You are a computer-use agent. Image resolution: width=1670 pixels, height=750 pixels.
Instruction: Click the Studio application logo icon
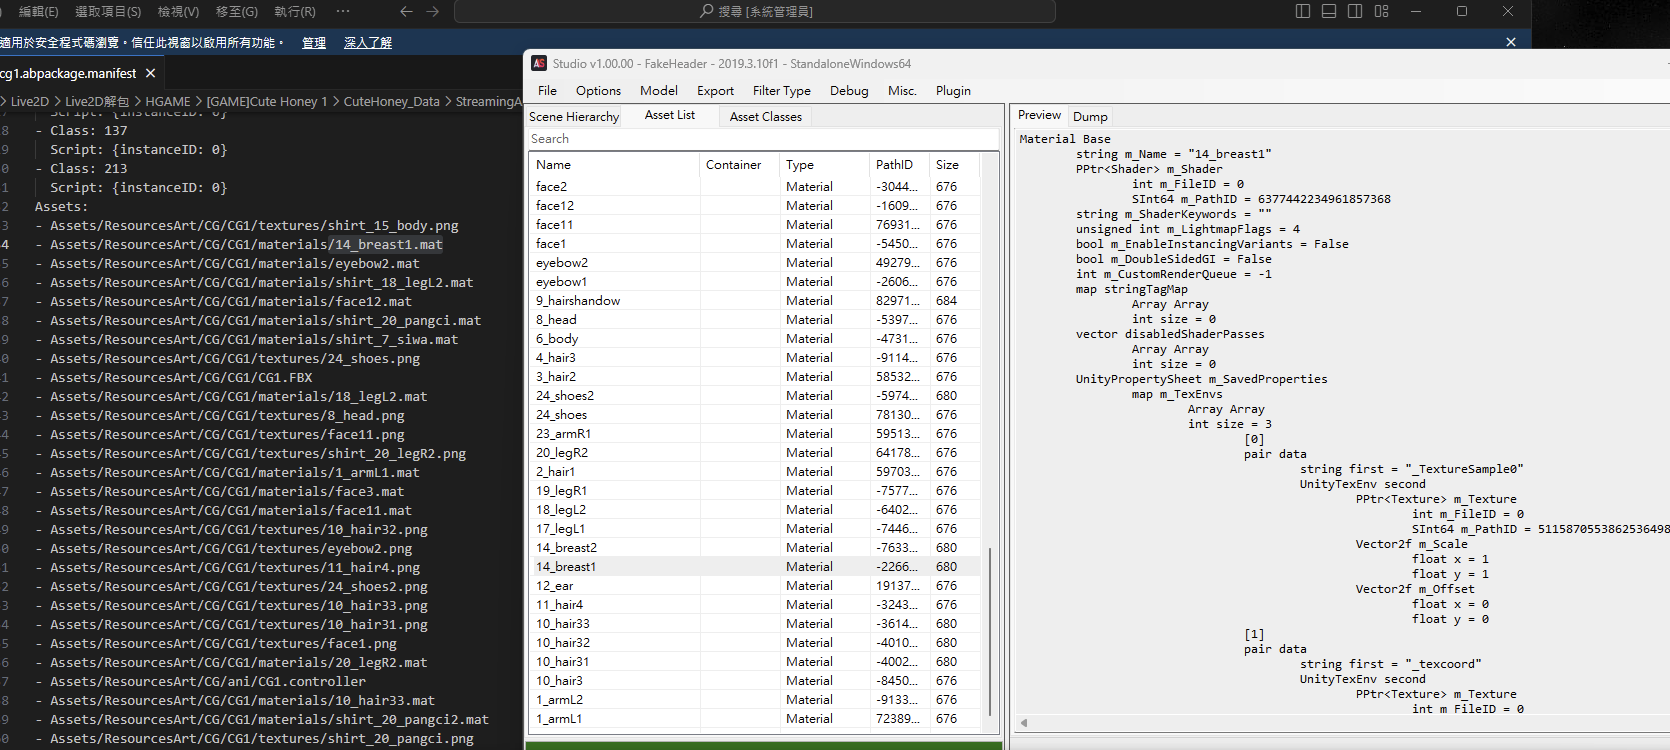tap(539, 63)
